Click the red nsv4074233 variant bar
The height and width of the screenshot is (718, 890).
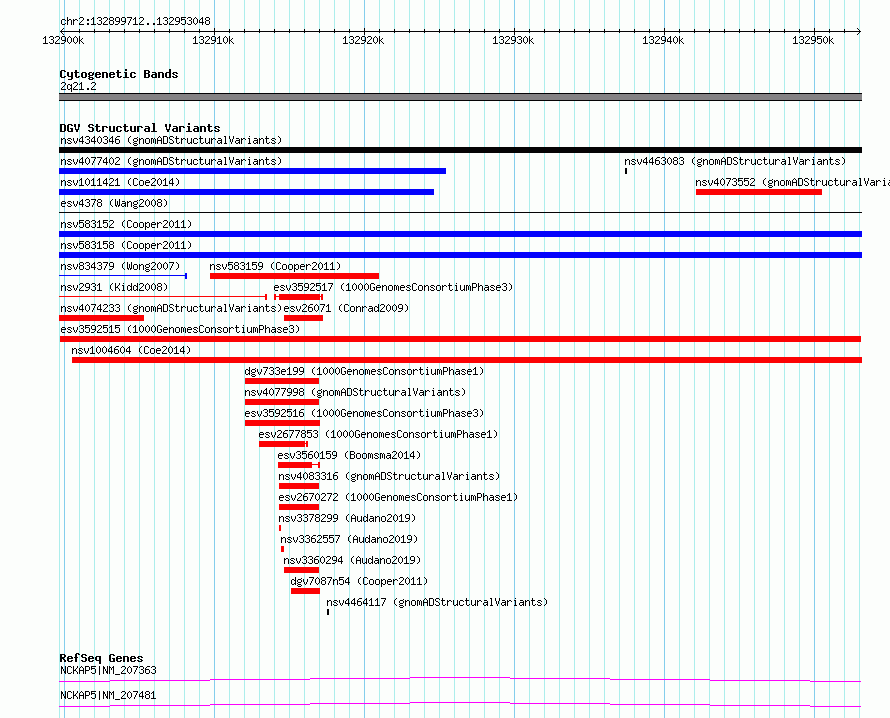pyautogui.click(x=102, y=318)
